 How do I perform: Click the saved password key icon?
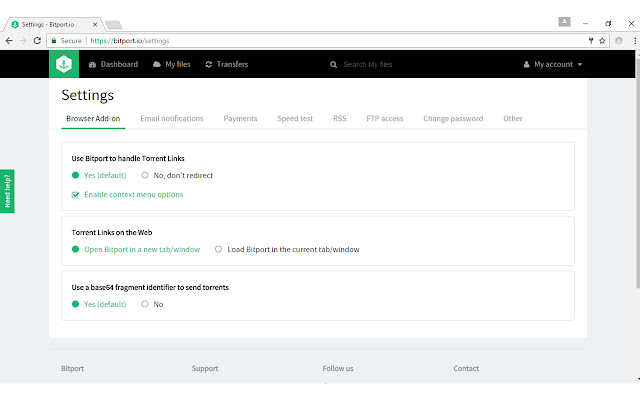(591, 41)
